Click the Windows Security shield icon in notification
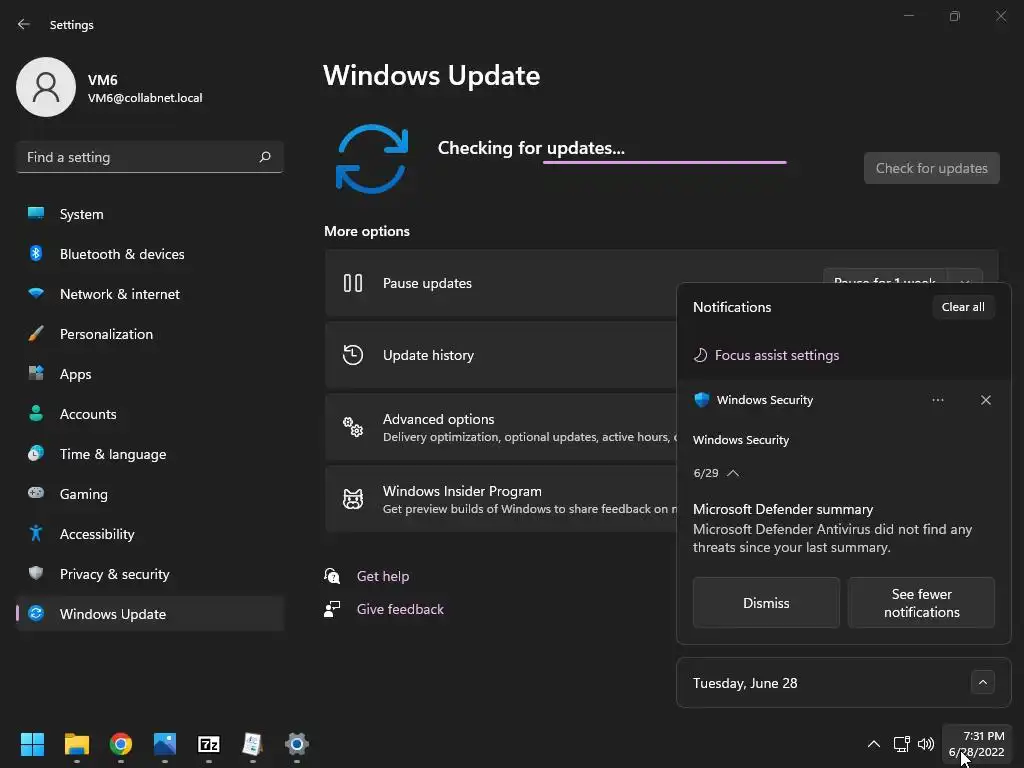Screen dimensions: 1024x768 point(701,400)
